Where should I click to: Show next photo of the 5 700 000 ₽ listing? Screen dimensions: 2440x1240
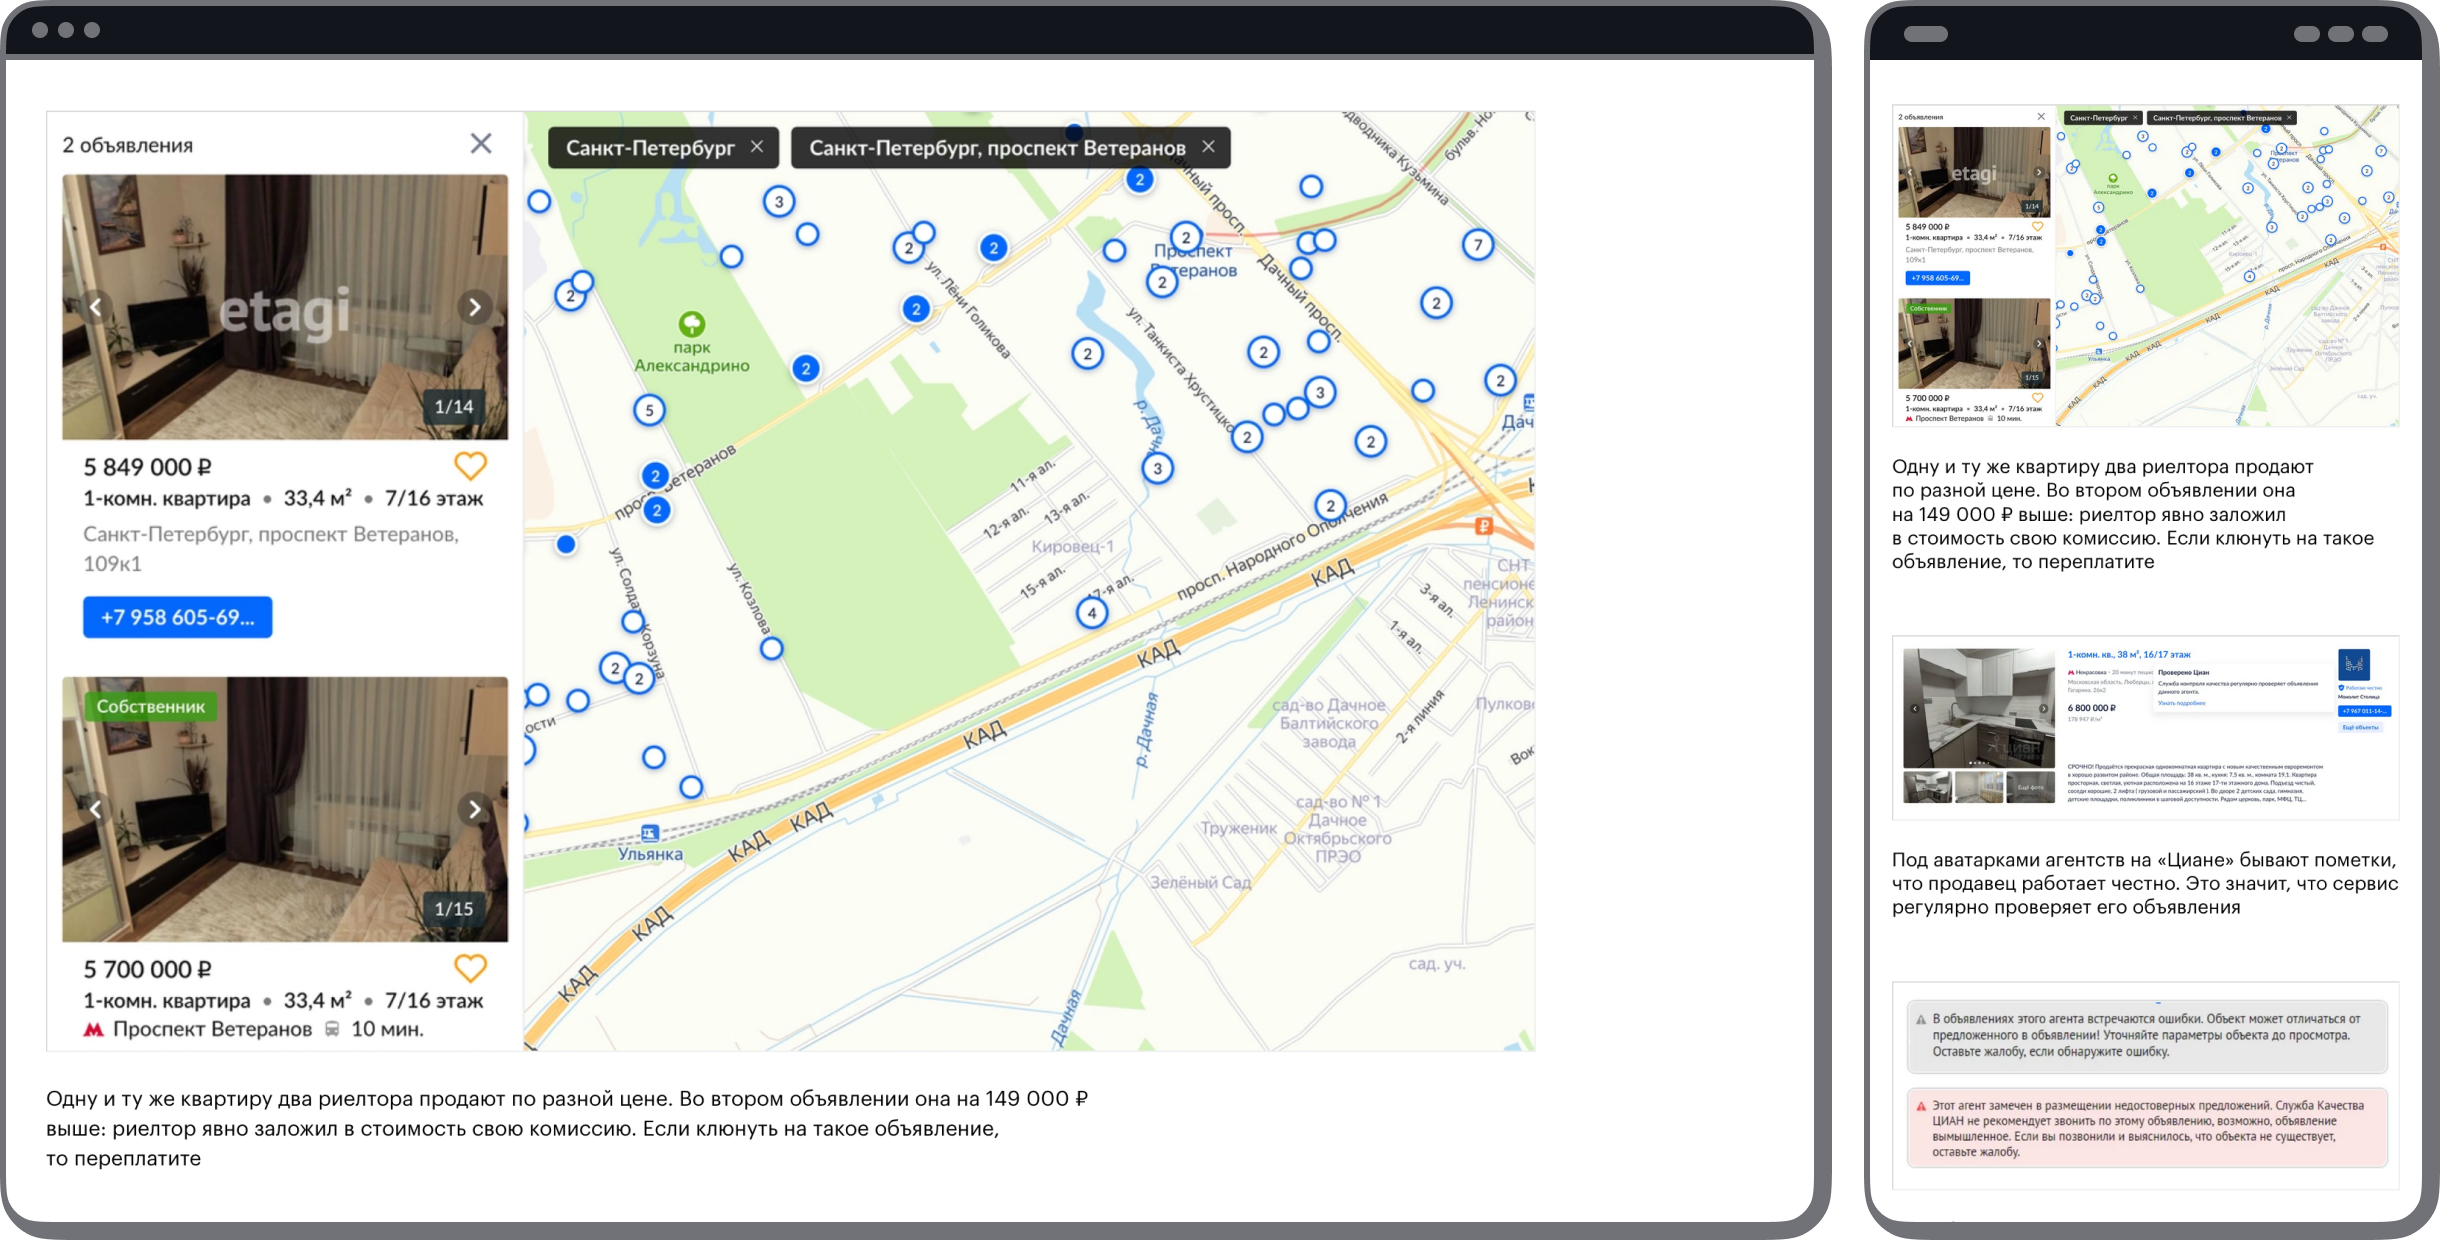(475, 809)
